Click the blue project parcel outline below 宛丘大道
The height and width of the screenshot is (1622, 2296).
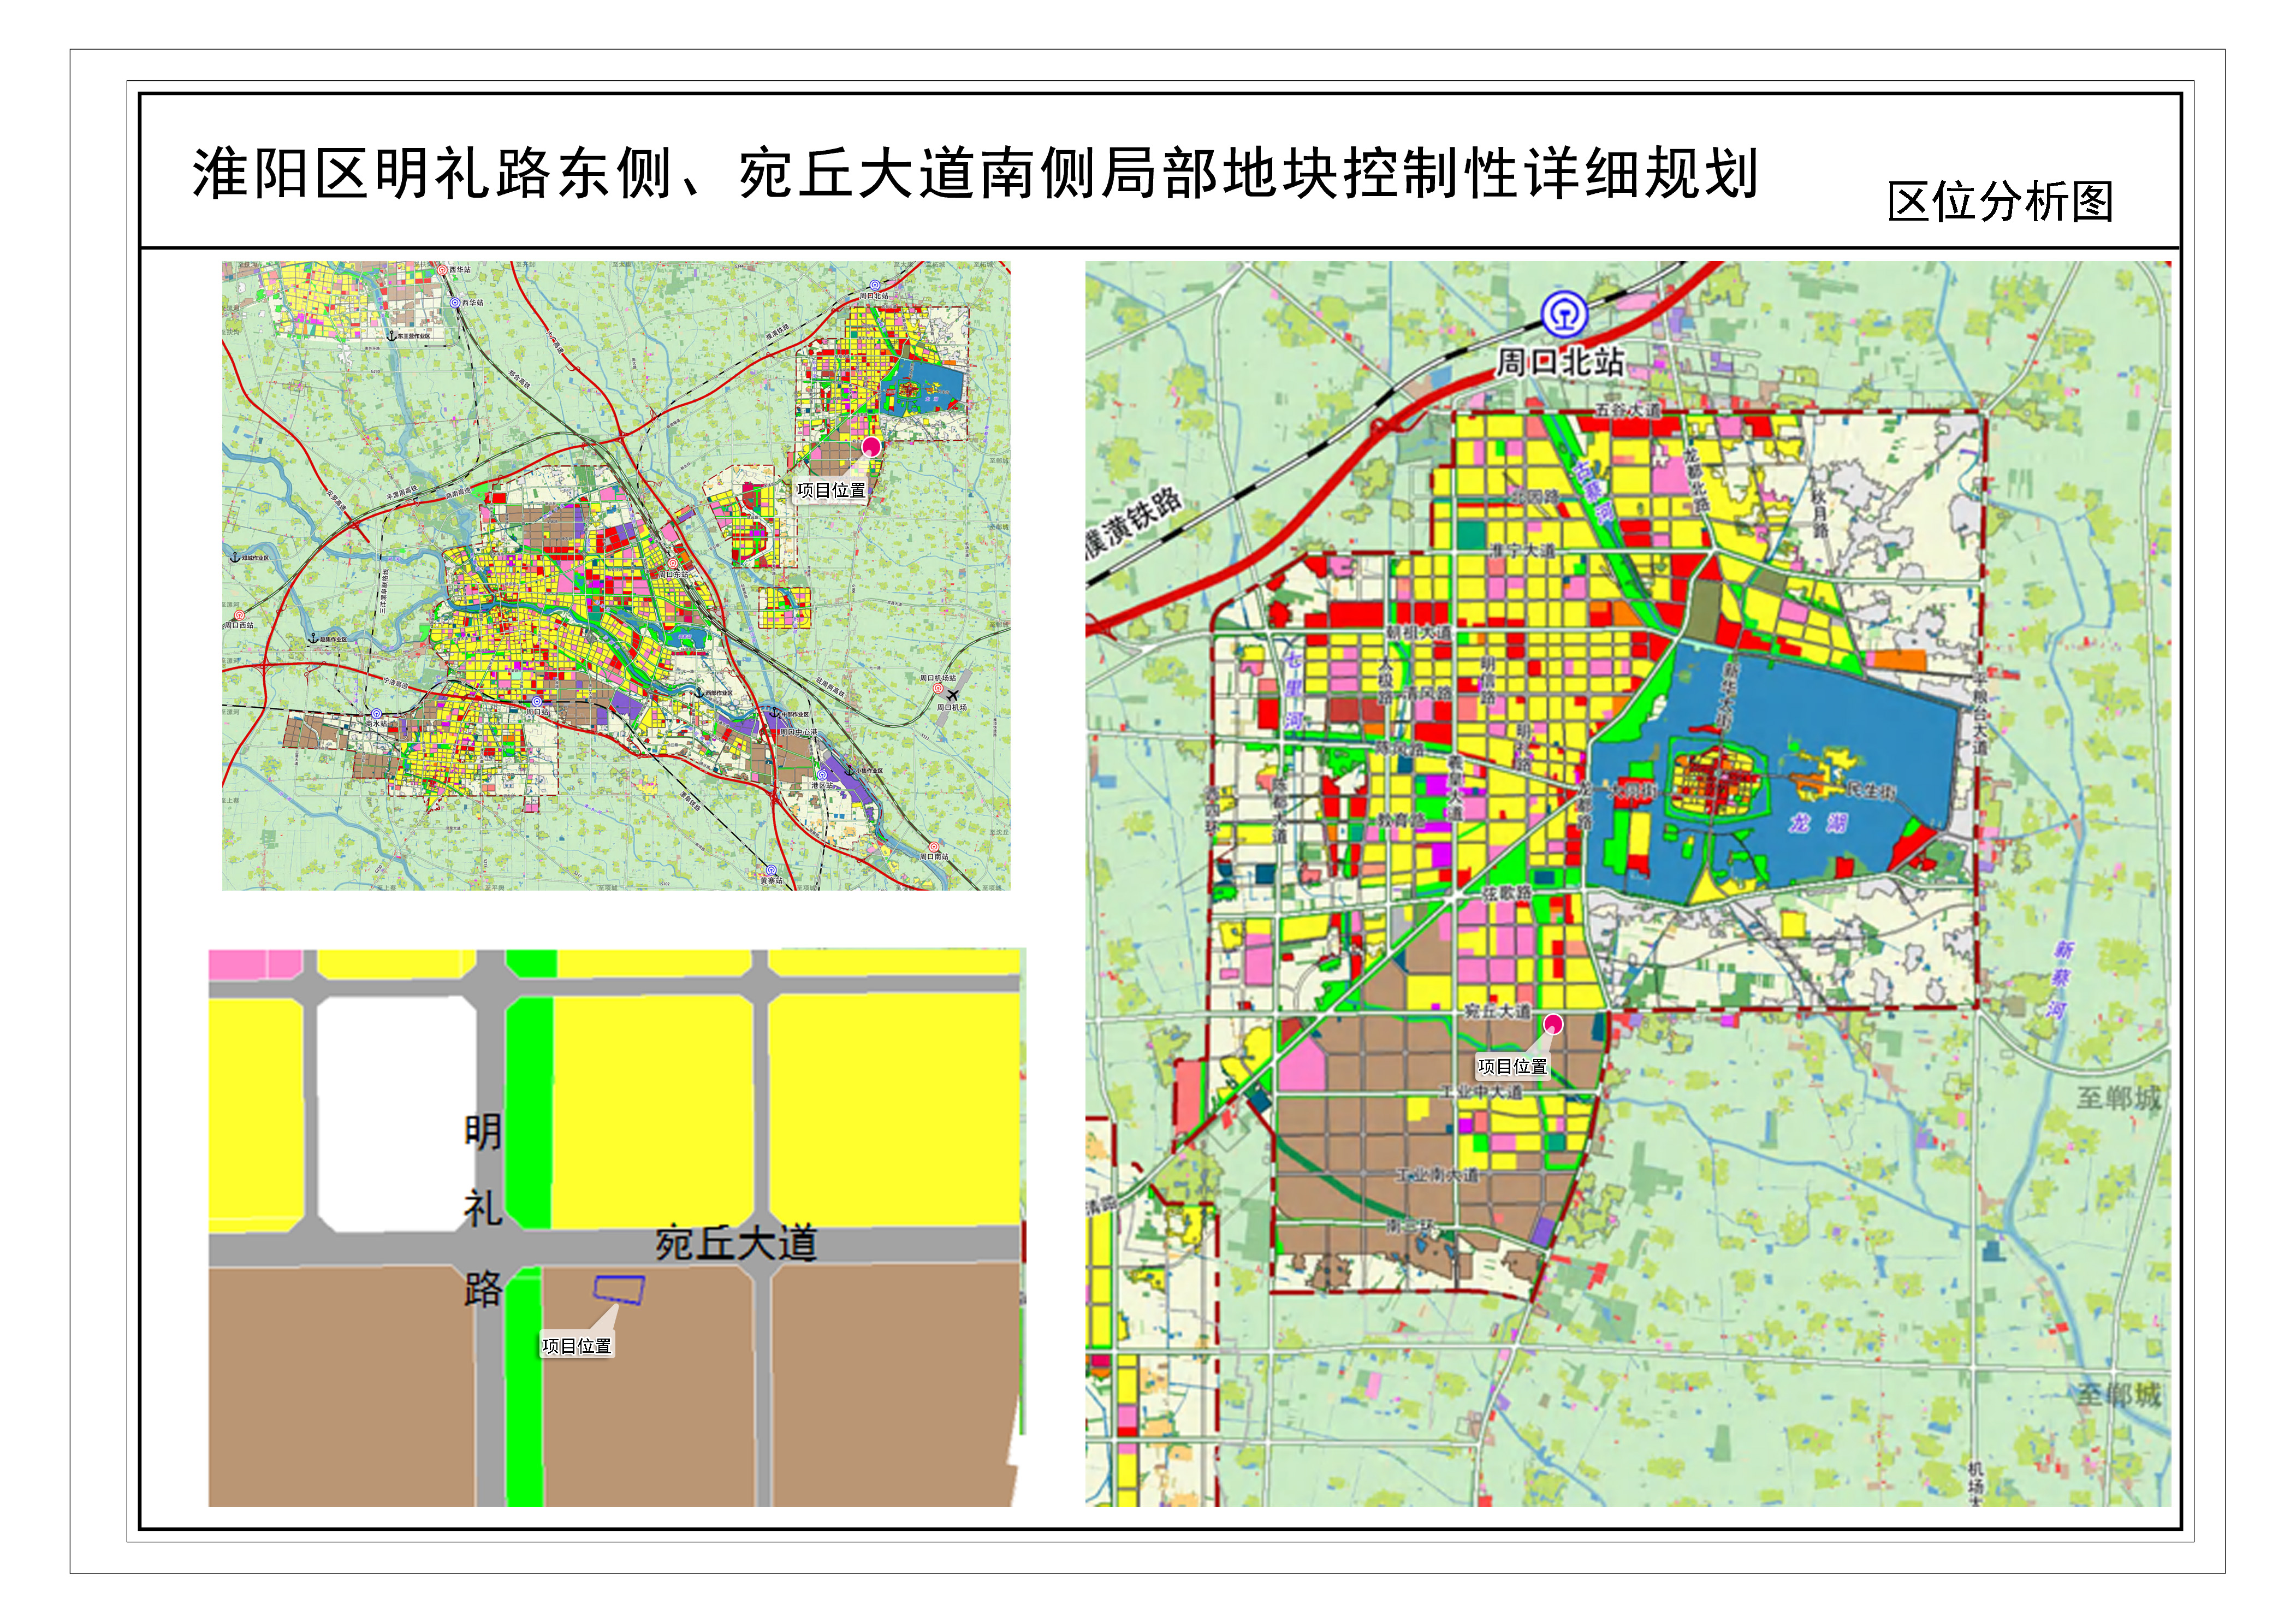point(619,1289)
